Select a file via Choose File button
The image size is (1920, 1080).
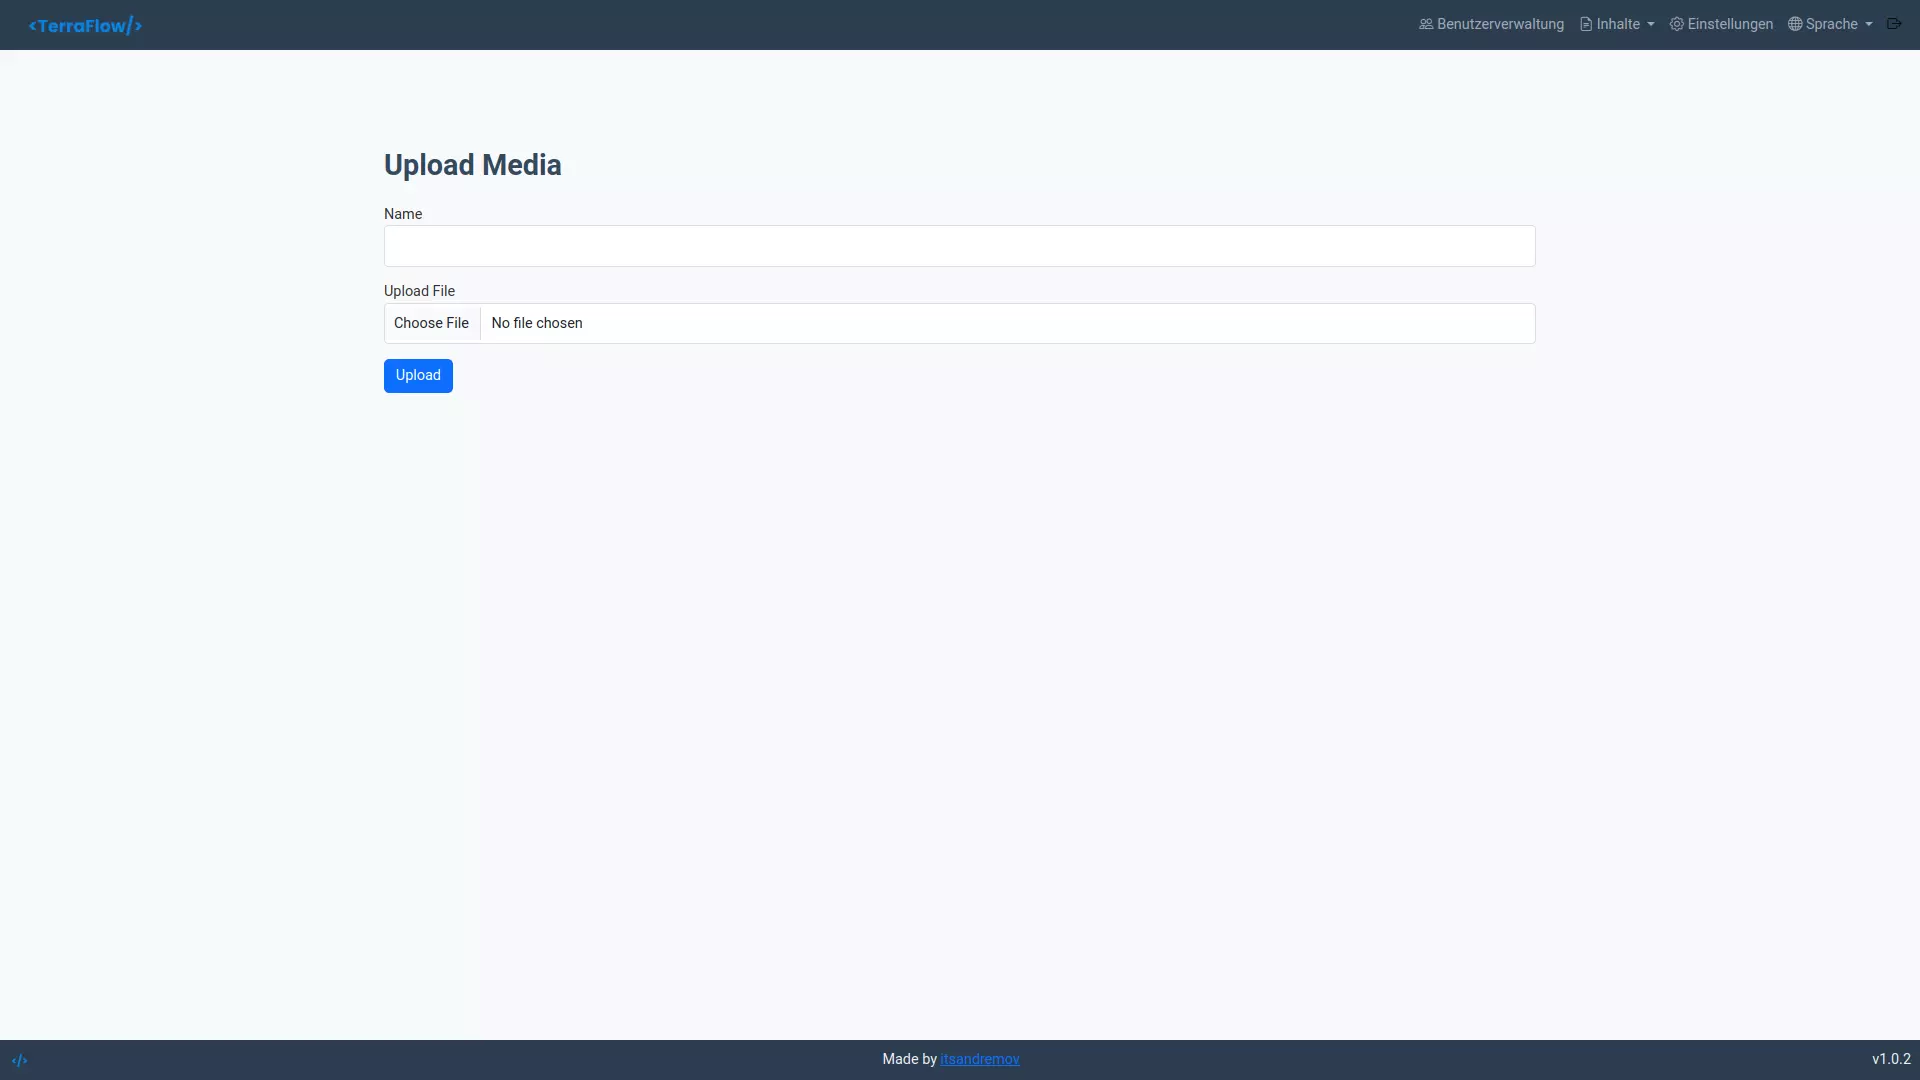click(x=431, y=322)
